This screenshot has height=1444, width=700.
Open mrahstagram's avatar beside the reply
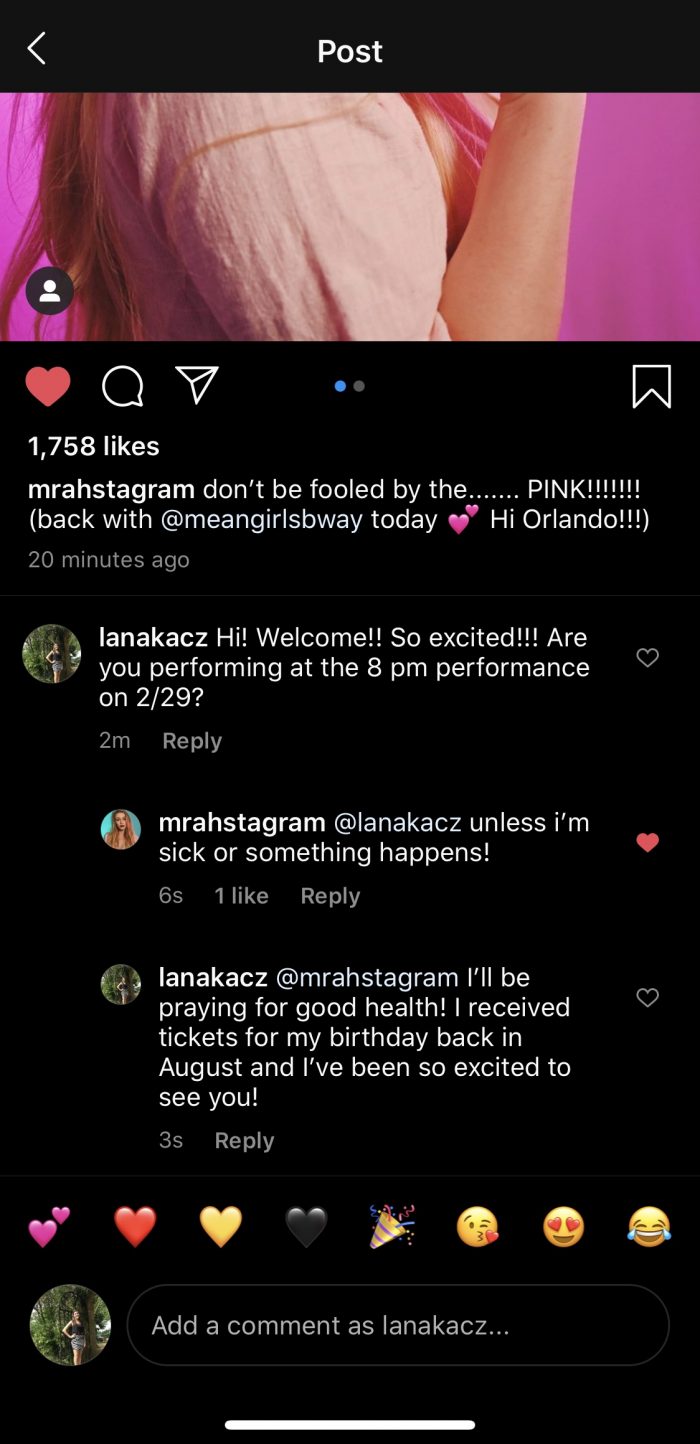[x=121, y=829]
